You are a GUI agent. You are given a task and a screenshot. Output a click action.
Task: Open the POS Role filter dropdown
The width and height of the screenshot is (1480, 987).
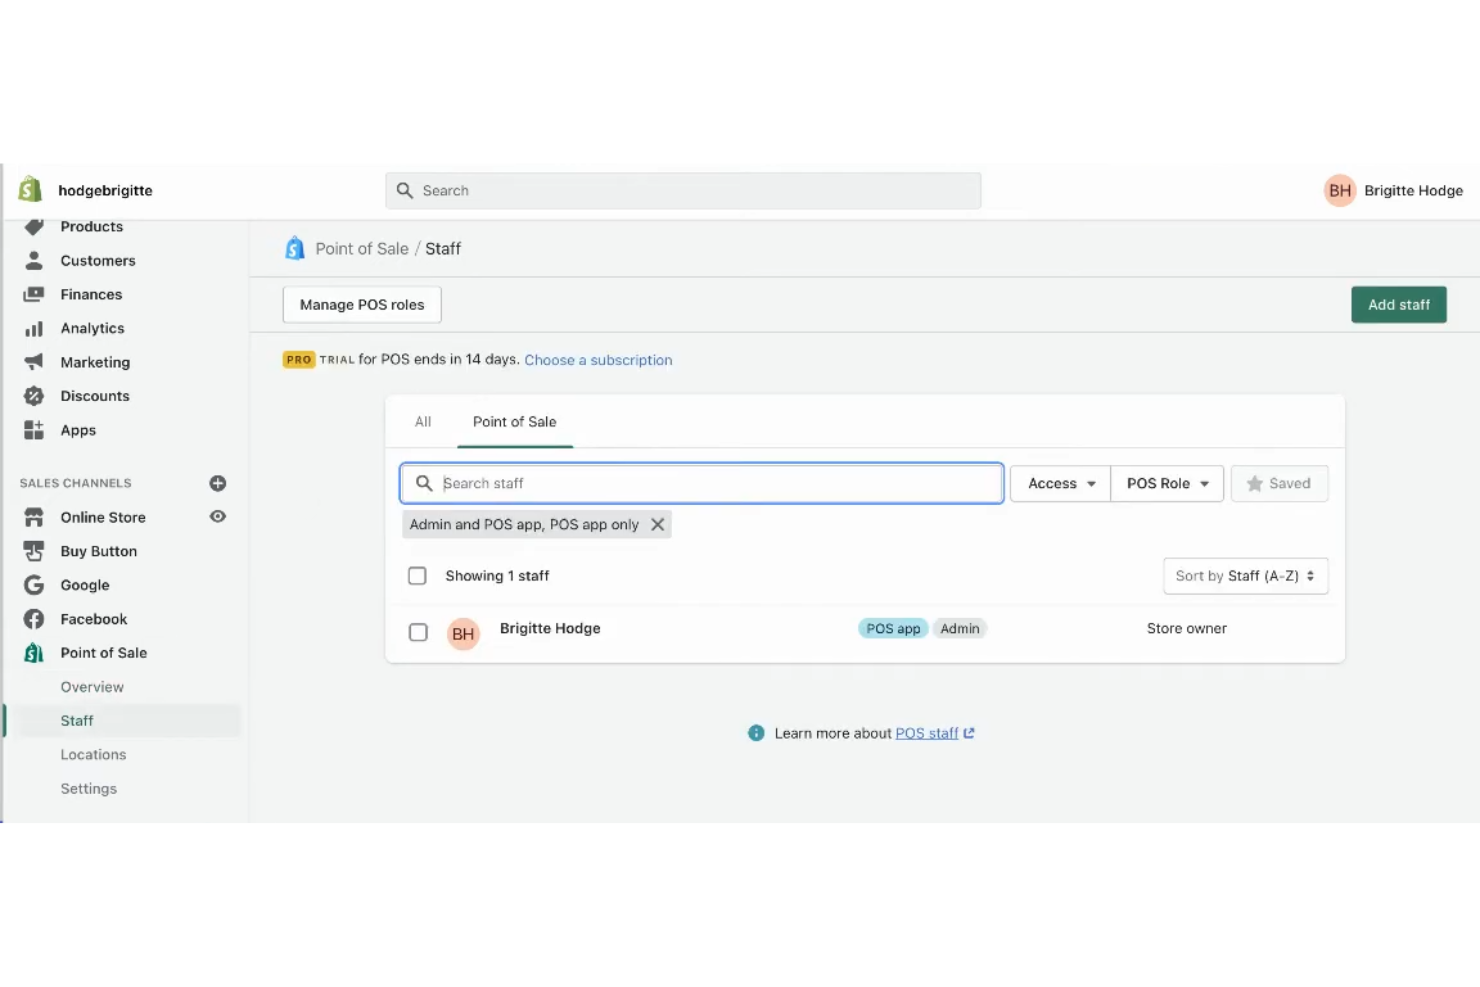tap(1167, 483)
